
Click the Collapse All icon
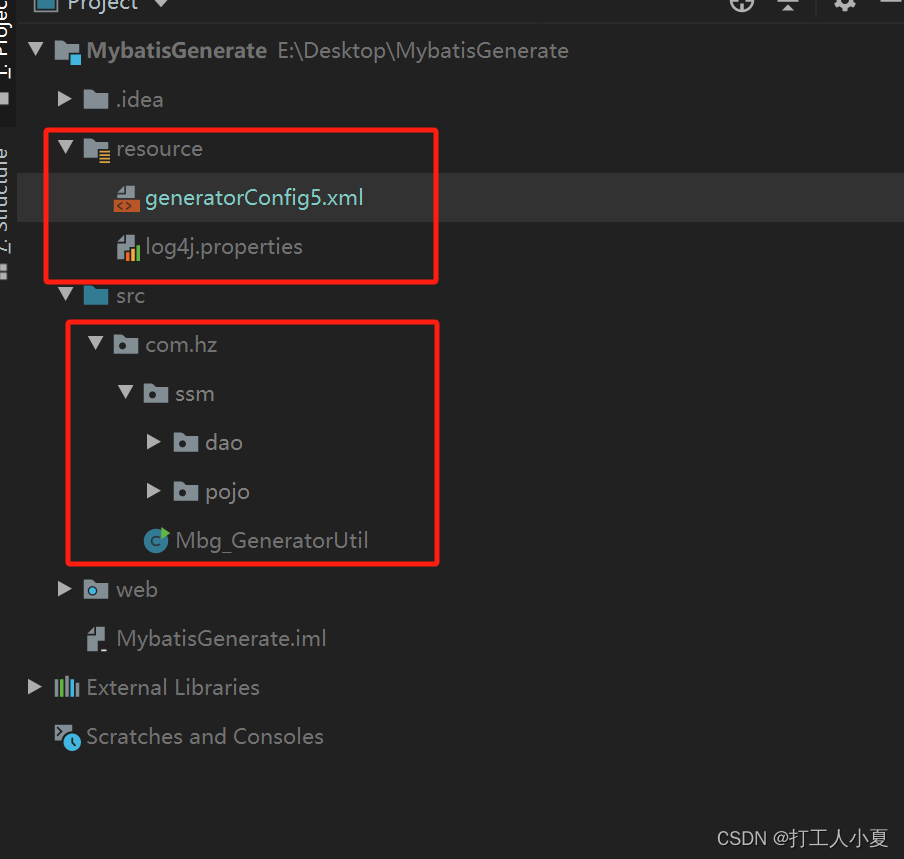coord(787,6)
